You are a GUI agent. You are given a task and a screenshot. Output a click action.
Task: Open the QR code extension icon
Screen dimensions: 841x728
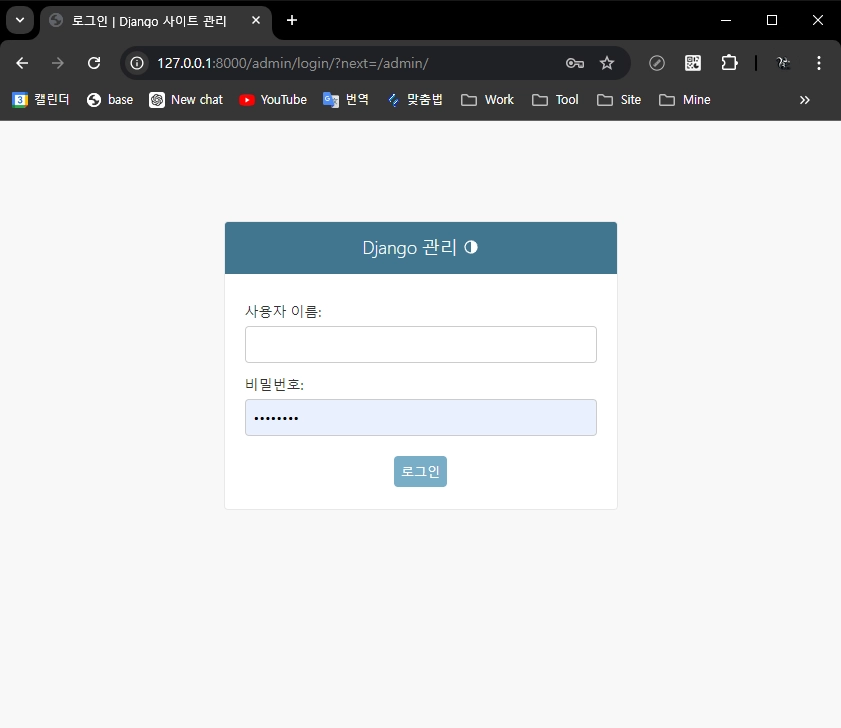tap(693, 63)
